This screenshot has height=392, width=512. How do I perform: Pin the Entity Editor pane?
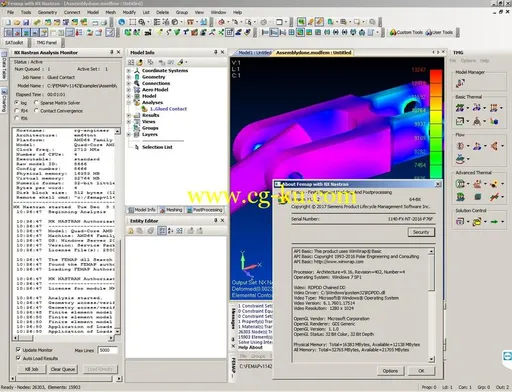pos(216,221)
